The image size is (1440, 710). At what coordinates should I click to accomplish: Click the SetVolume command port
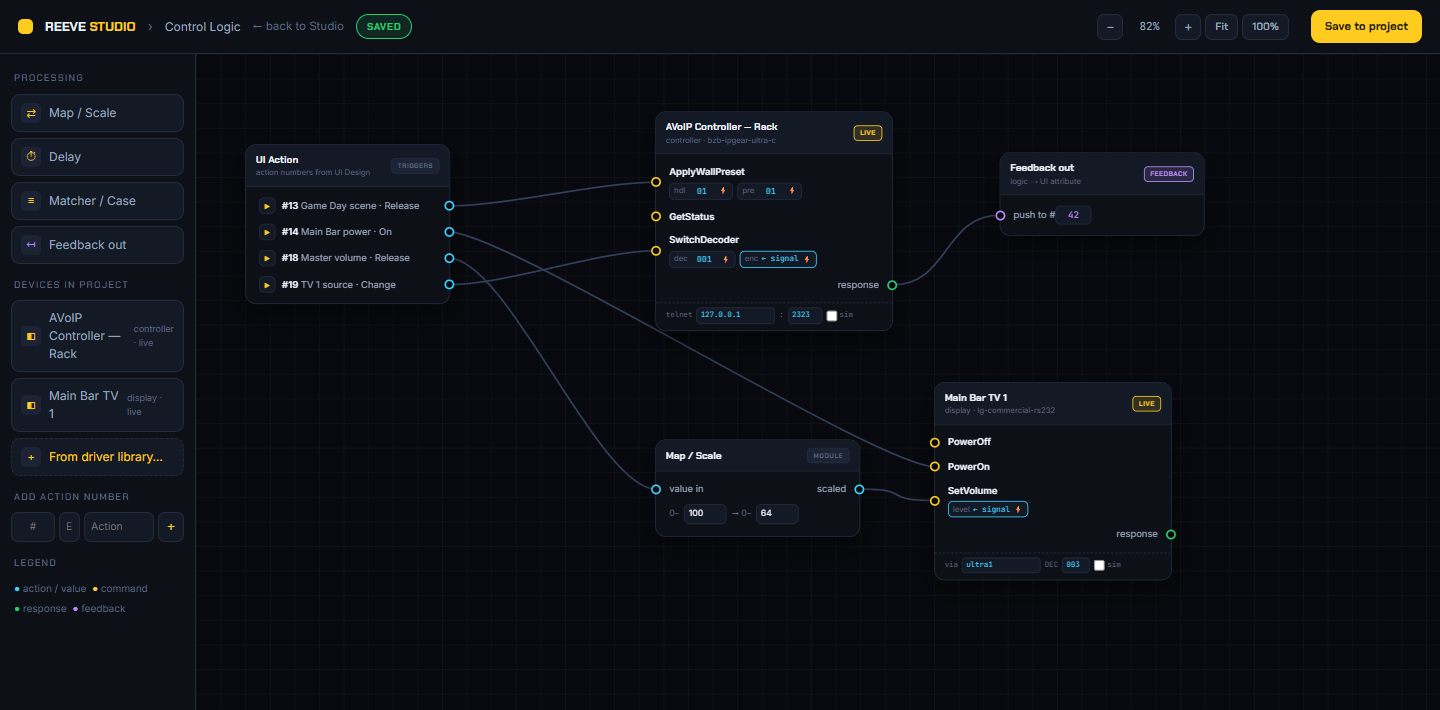935,501
